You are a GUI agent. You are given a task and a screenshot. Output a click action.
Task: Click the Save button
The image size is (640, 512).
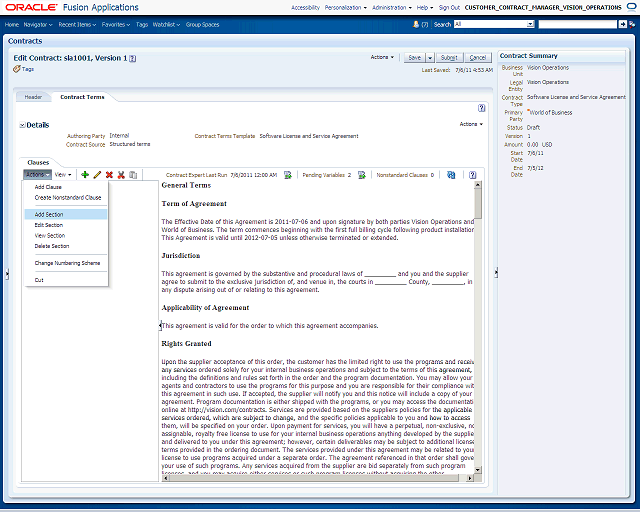point(415,58)
